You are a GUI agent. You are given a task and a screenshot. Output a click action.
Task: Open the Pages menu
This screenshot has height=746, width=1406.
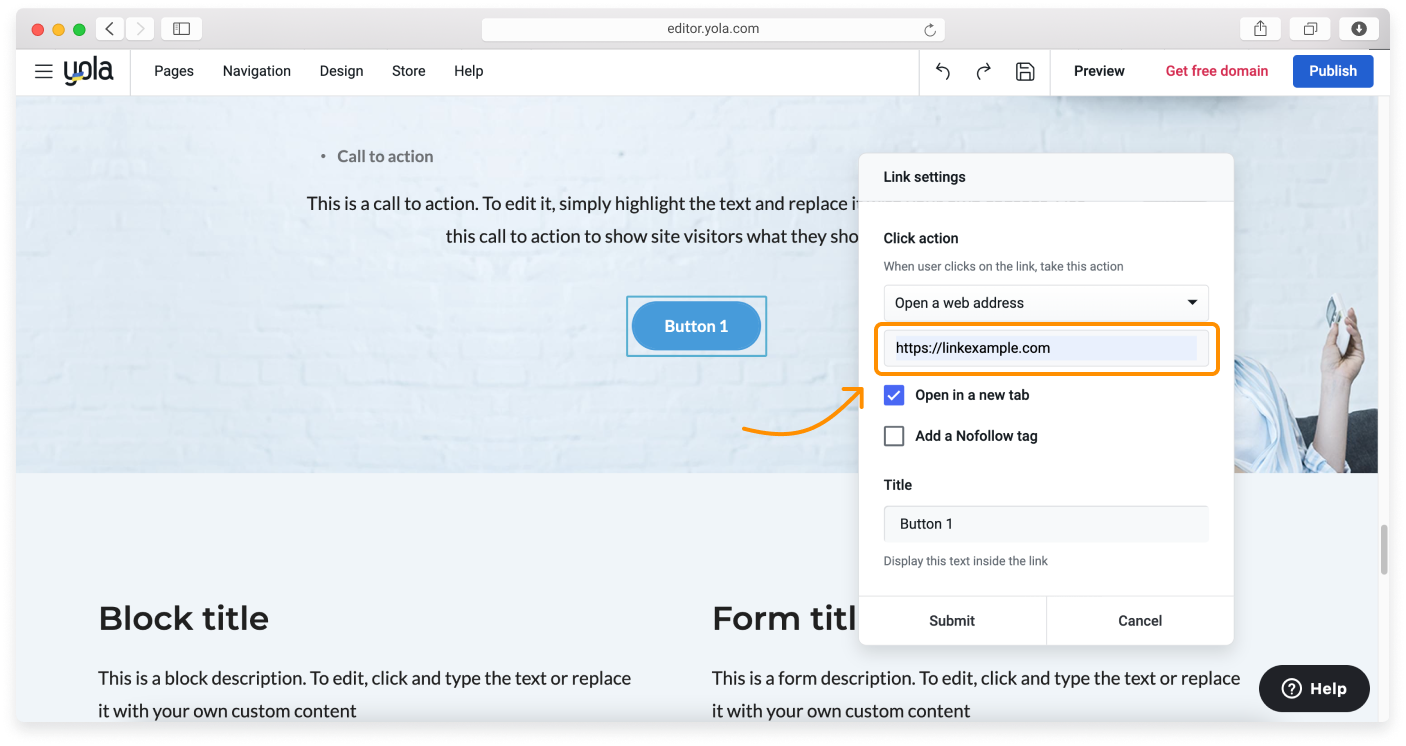(174, 71)
